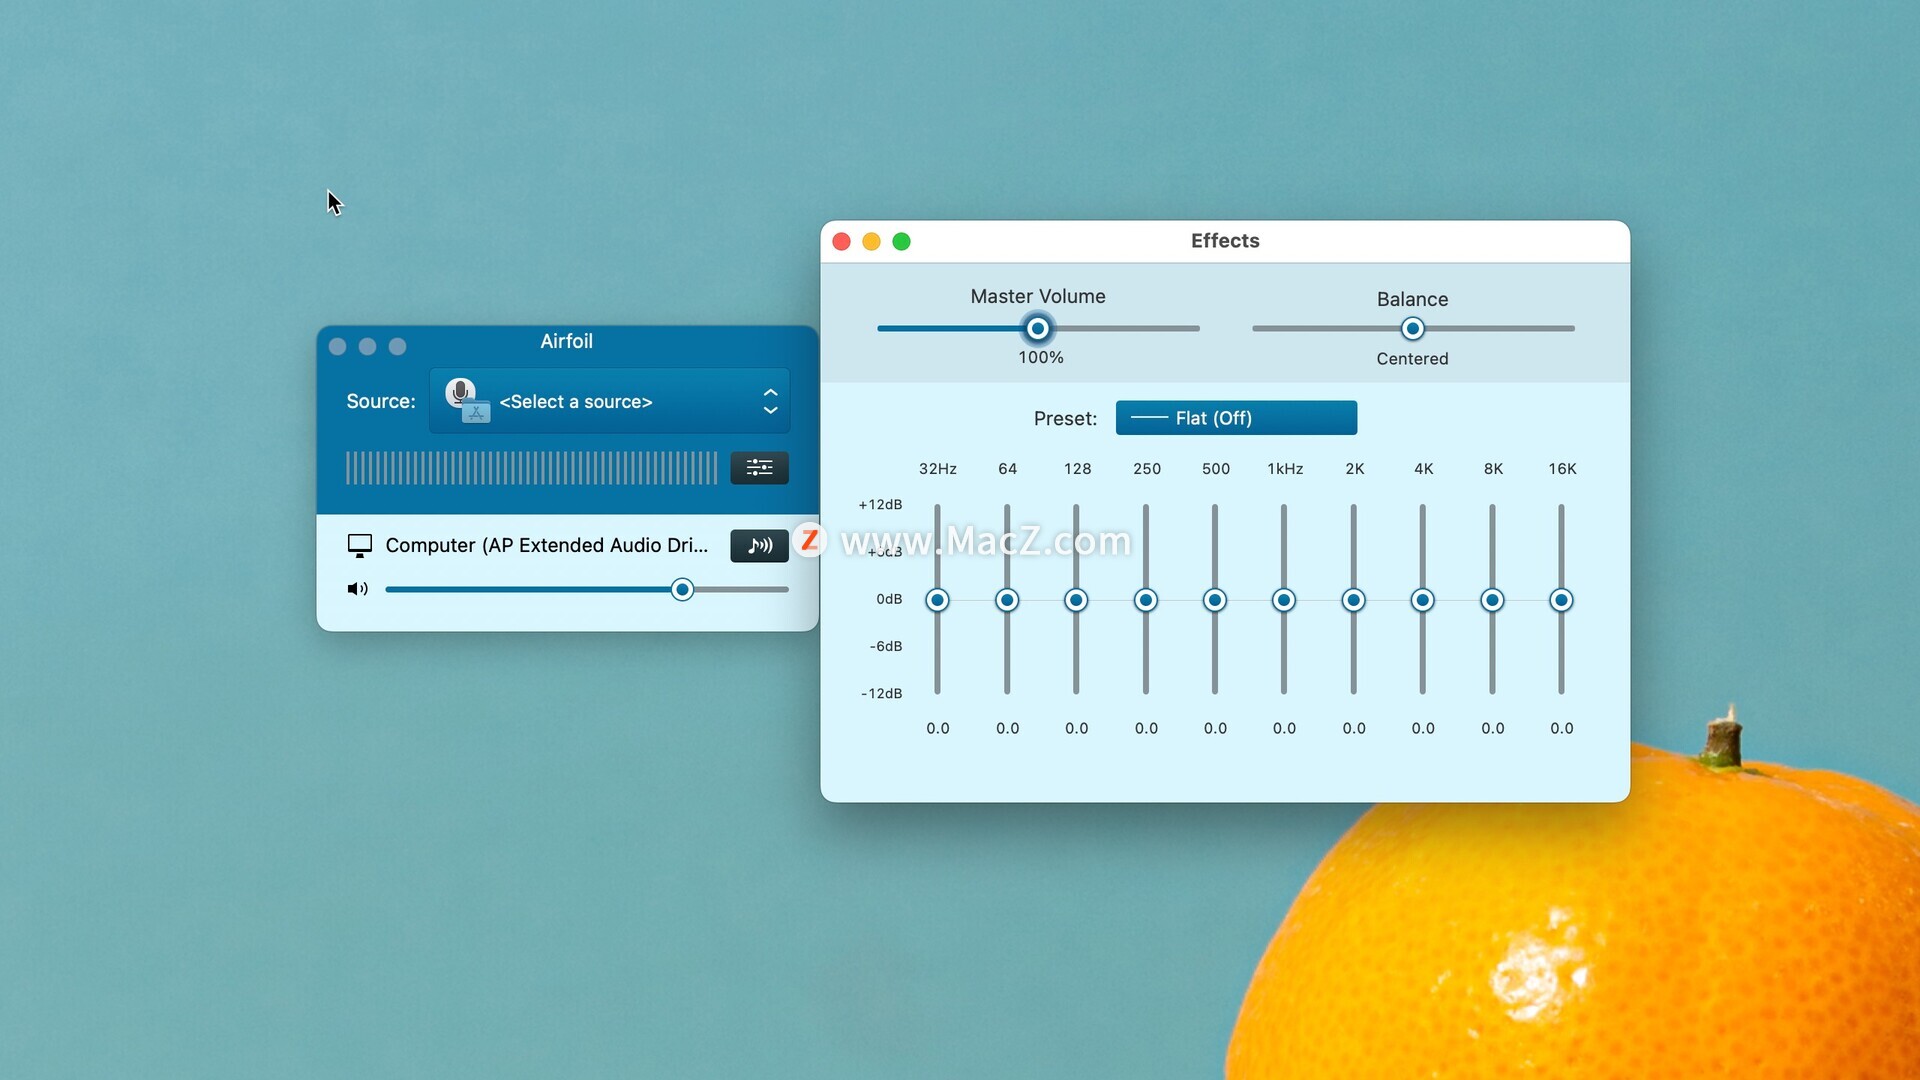Click the Master Volume label
1920x1080 pixels.
(1038, 296)
